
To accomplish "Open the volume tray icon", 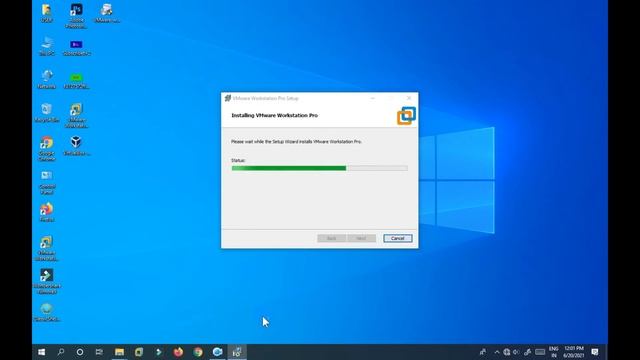I will pos(516,352).
